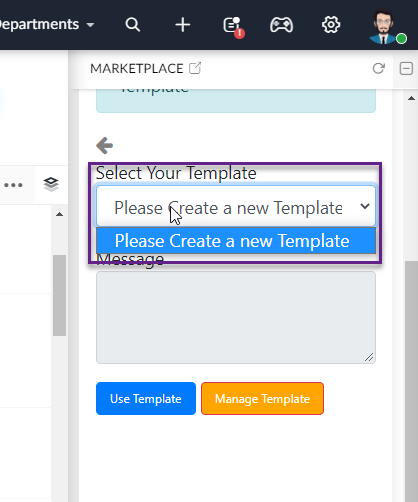Click the stacked layers icon
The width and height of the screenshot is (418, 502).
click(x=51, y=184)
